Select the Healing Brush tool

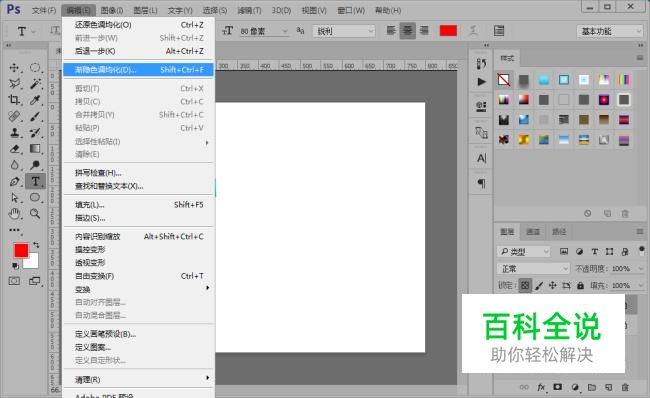pyautogui.click(x=15, y=116)
